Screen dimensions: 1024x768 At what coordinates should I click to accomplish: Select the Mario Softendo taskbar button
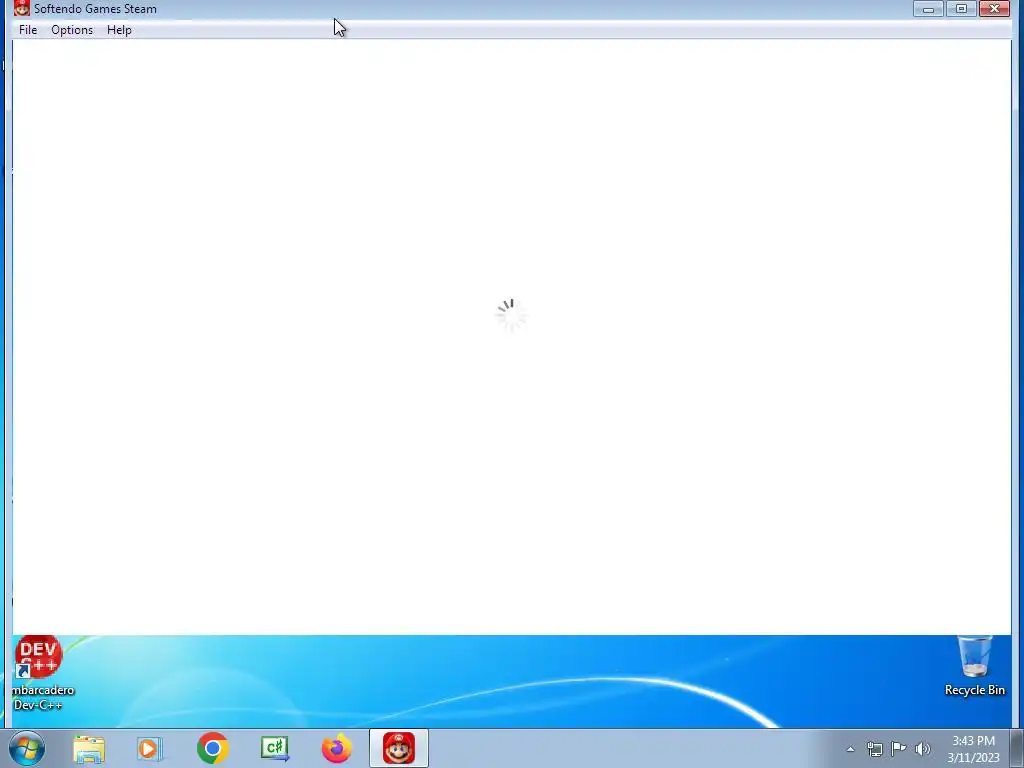pyautogui.click(x=398, y=748)
